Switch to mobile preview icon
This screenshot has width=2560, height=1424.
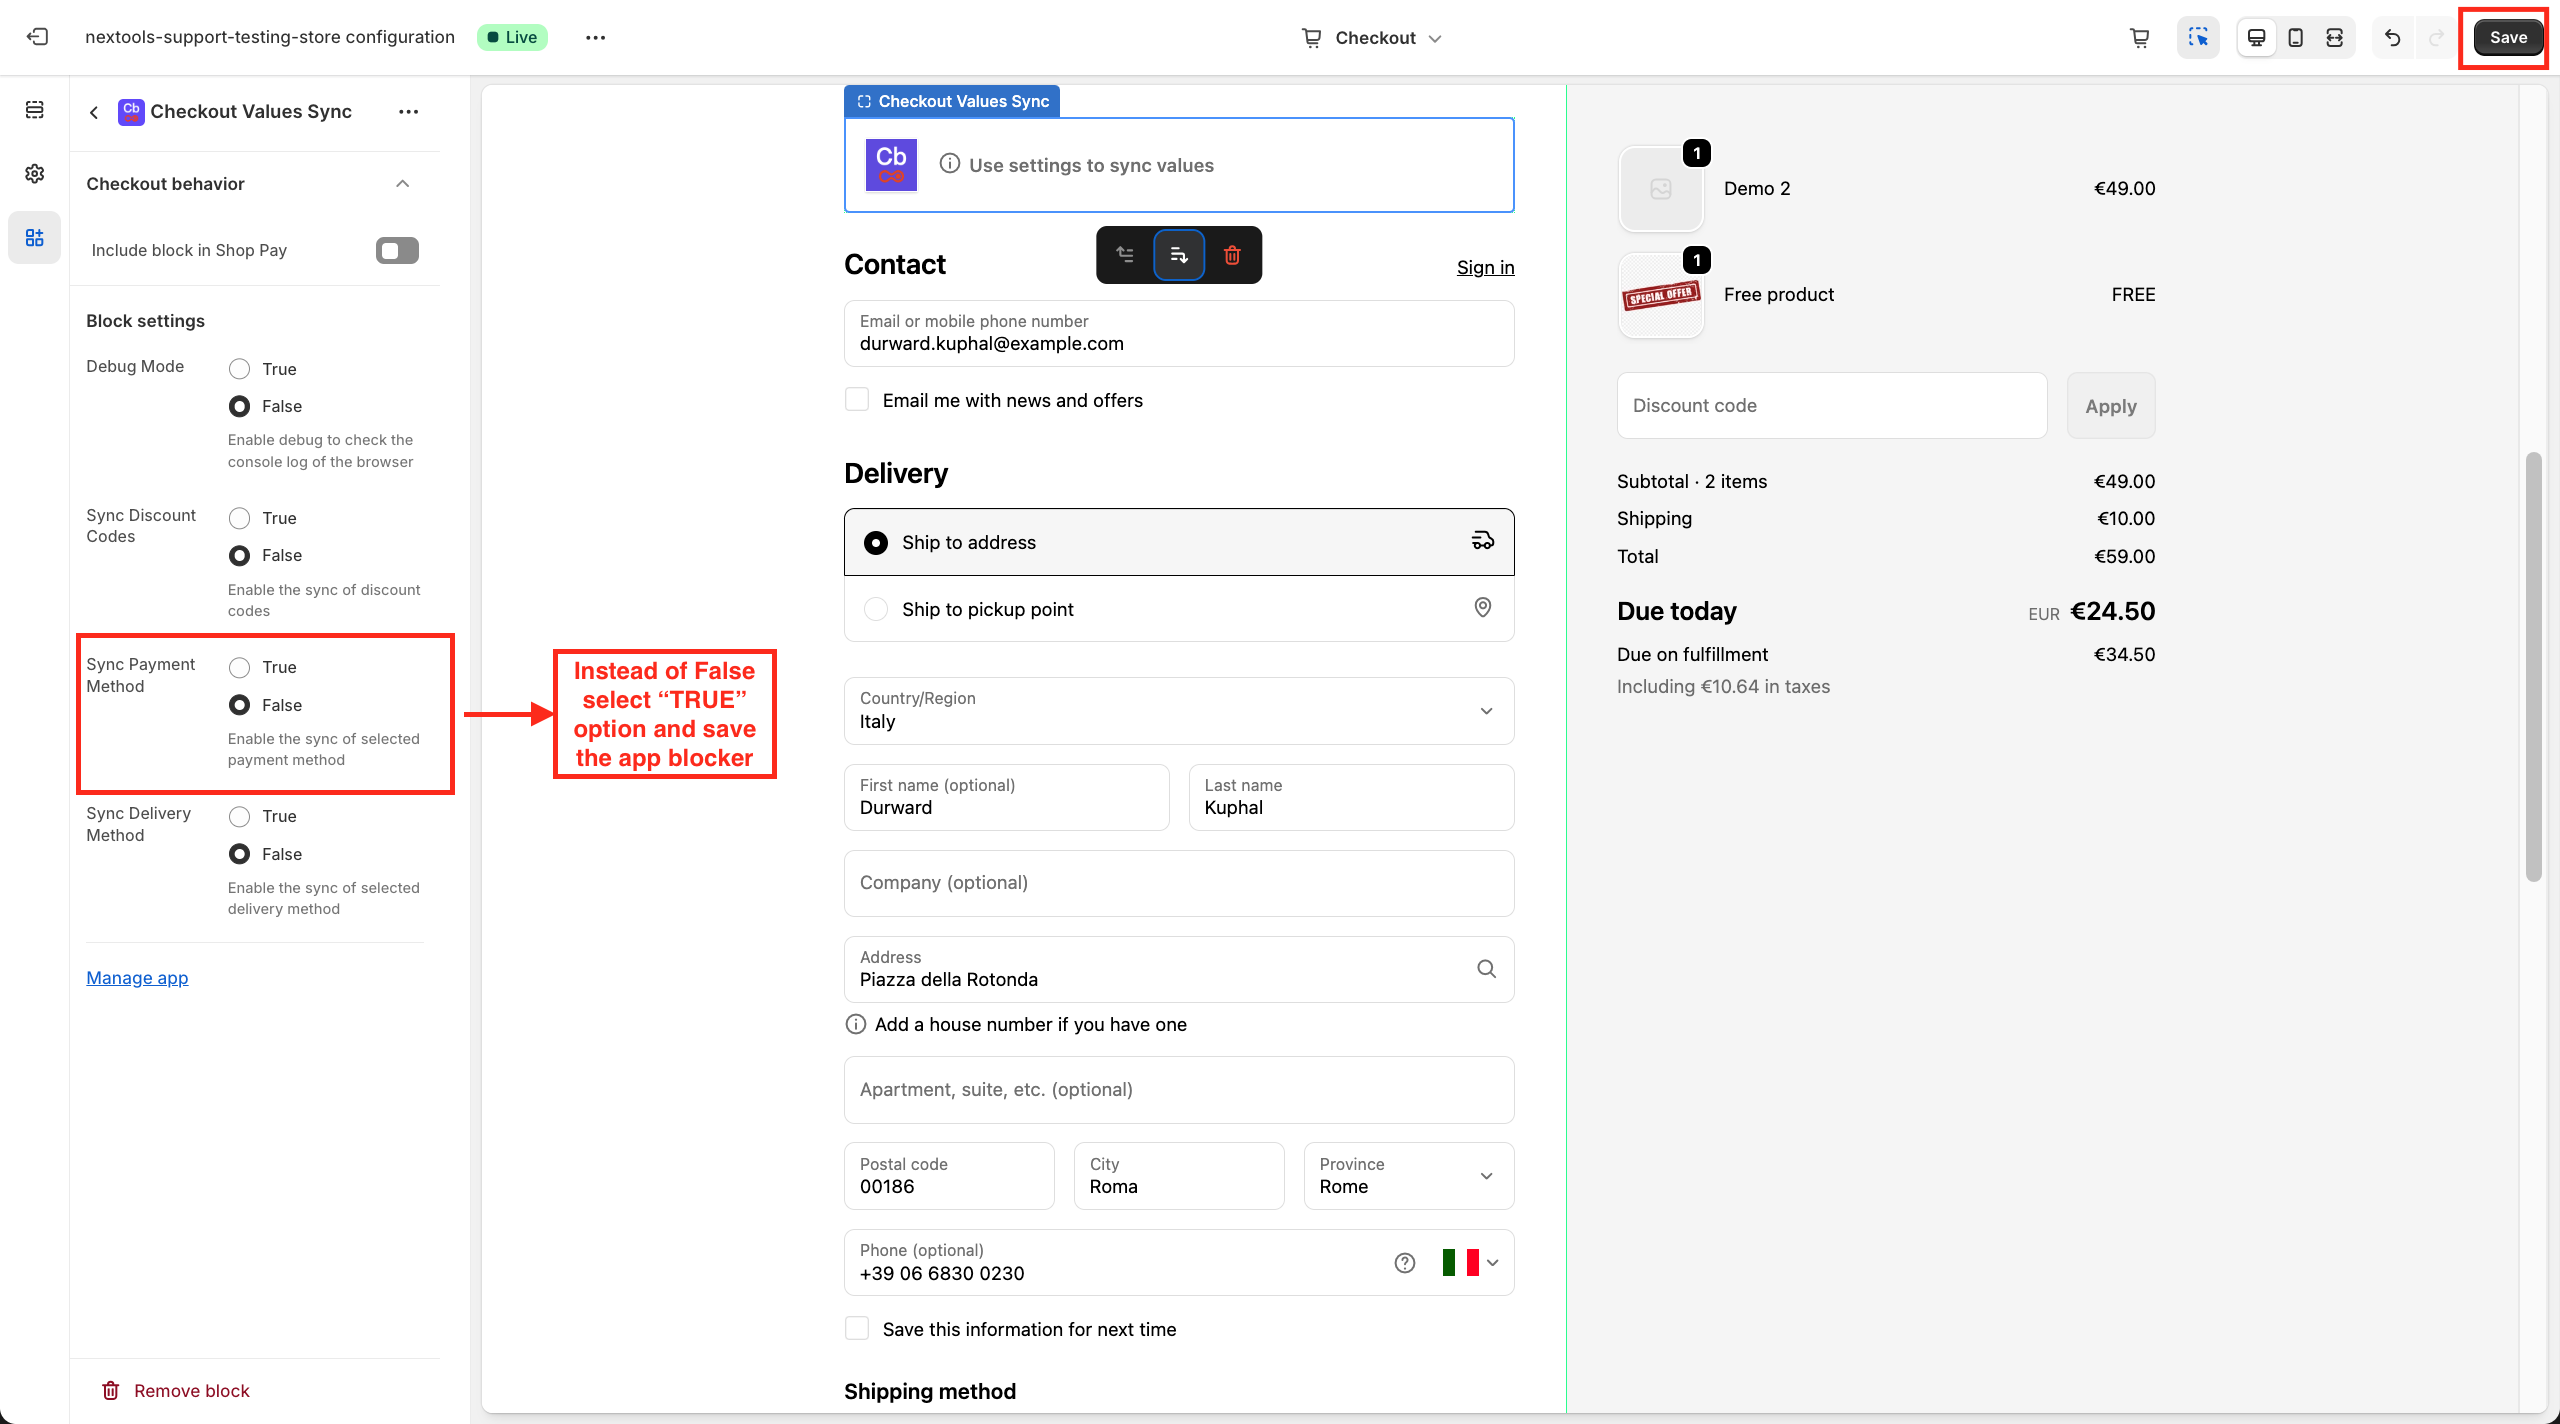click(x=2296, y=37)
